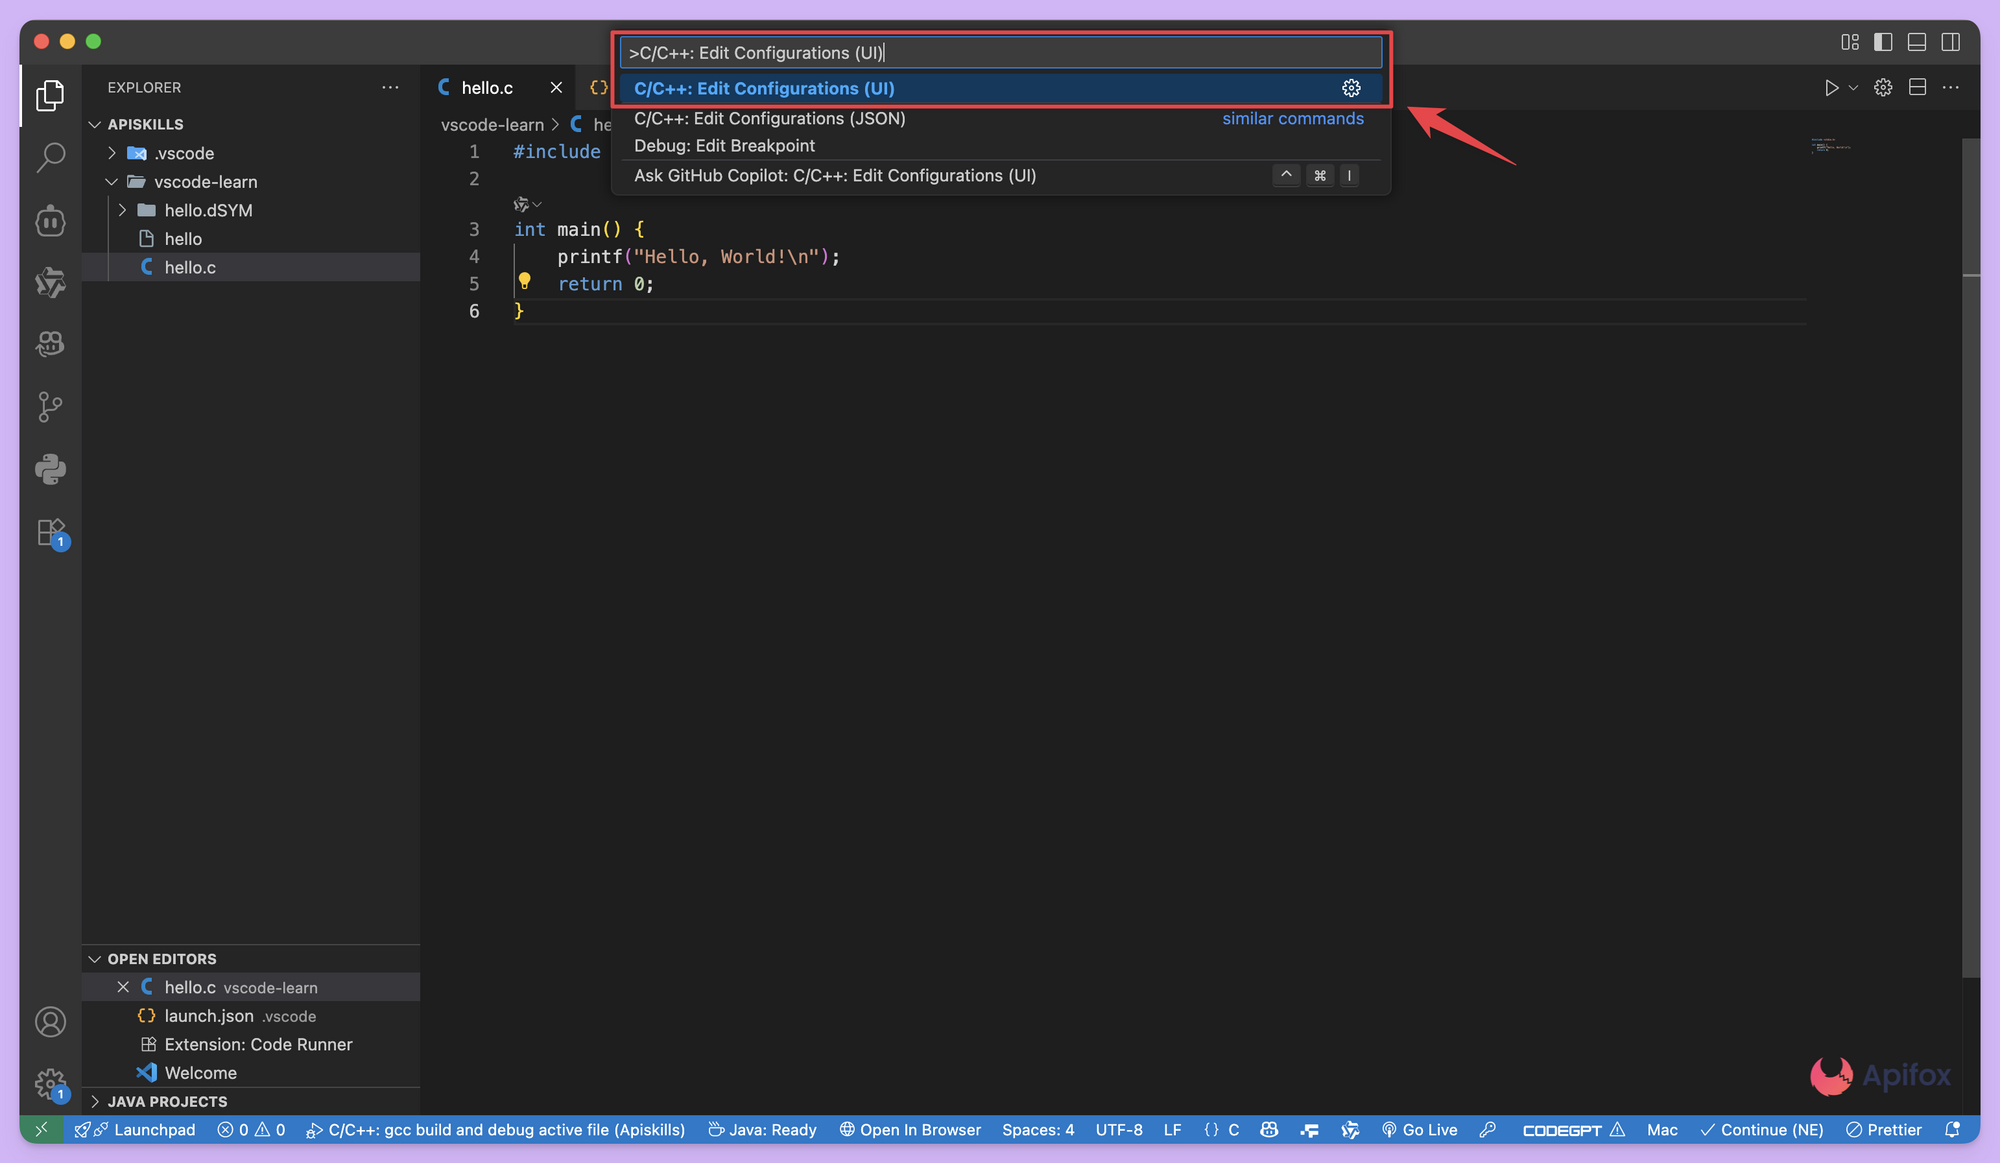
Task: Switch to the hello.c editor tab
Action: click(487, 87)
